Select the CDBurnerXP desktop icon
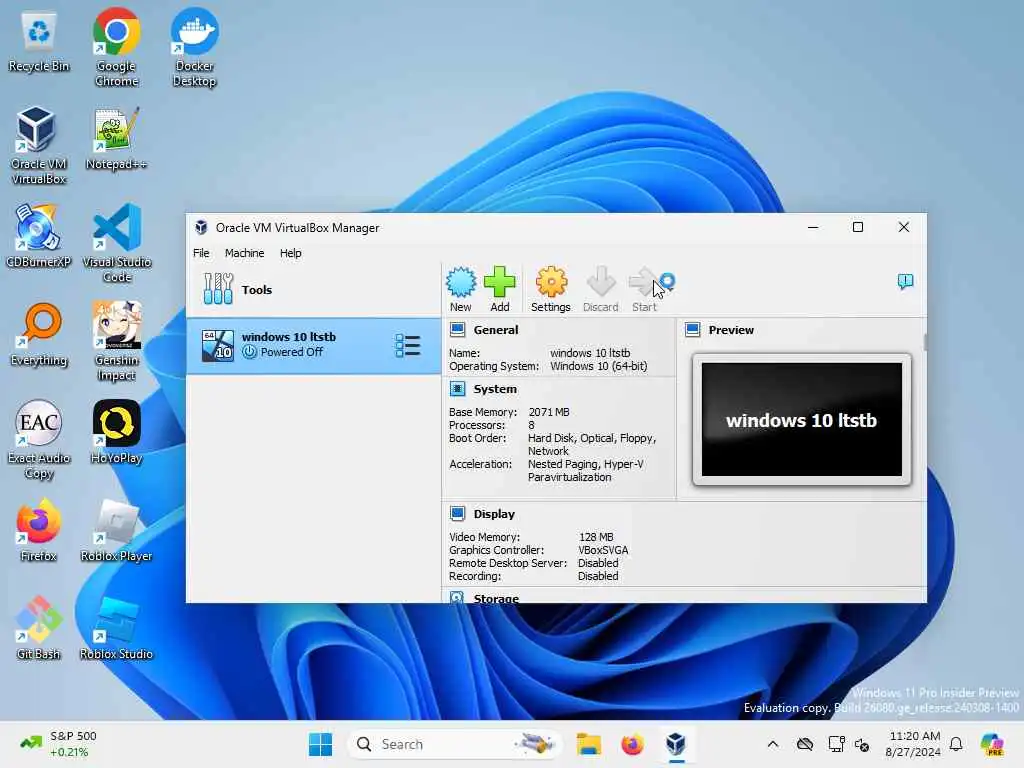This screenshot has height=768, width=1024. click(x=39, y=236)
